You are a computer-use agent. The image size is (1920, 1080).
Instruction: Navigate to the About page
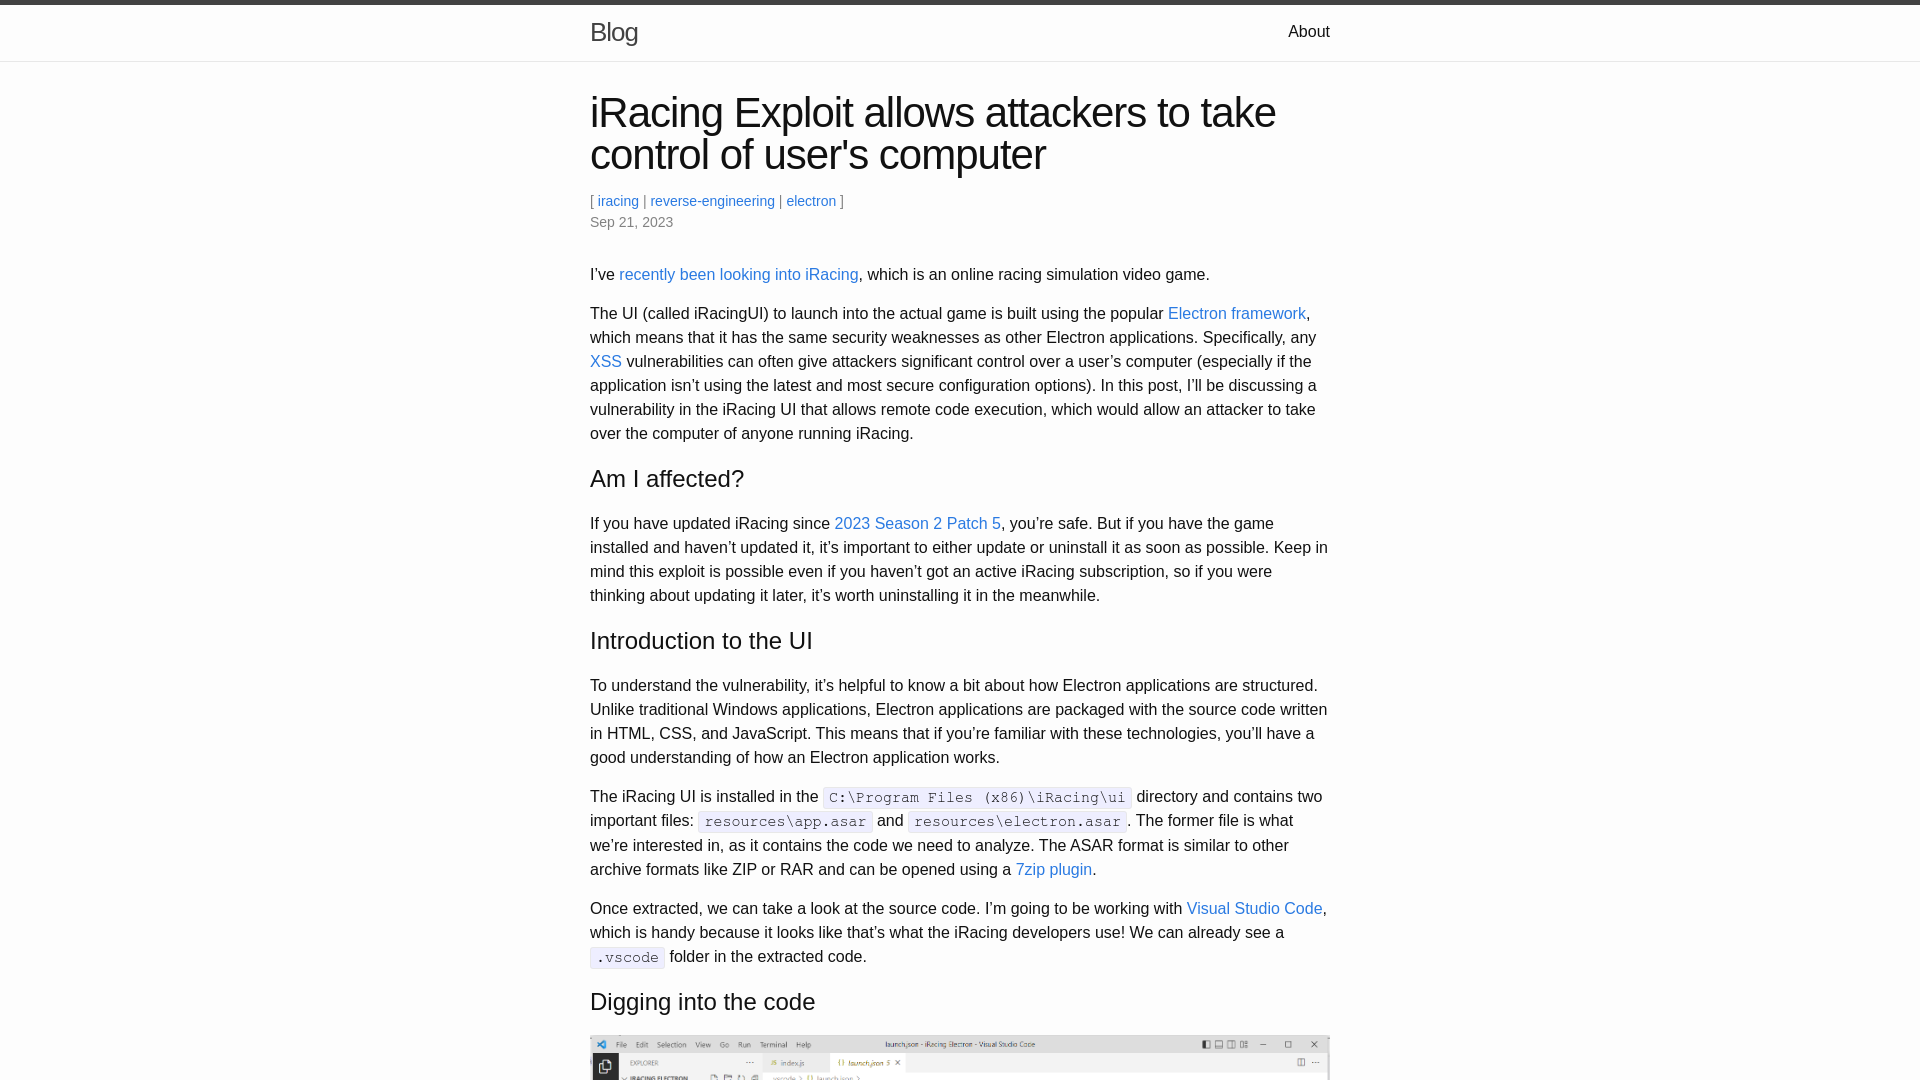pyautogui.click(x=1308, y=32)
